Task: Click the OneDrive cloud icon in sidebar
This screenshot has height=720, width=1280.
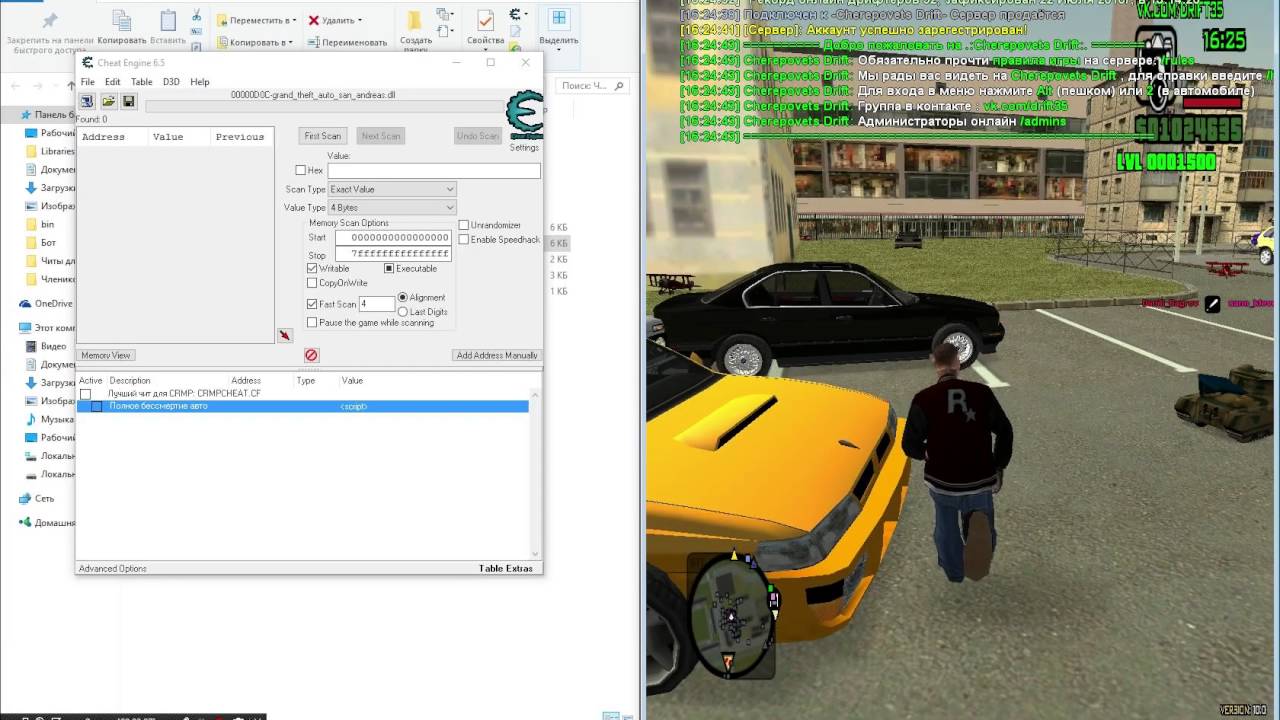Action: pyautogui.click(x=25, y=303)
